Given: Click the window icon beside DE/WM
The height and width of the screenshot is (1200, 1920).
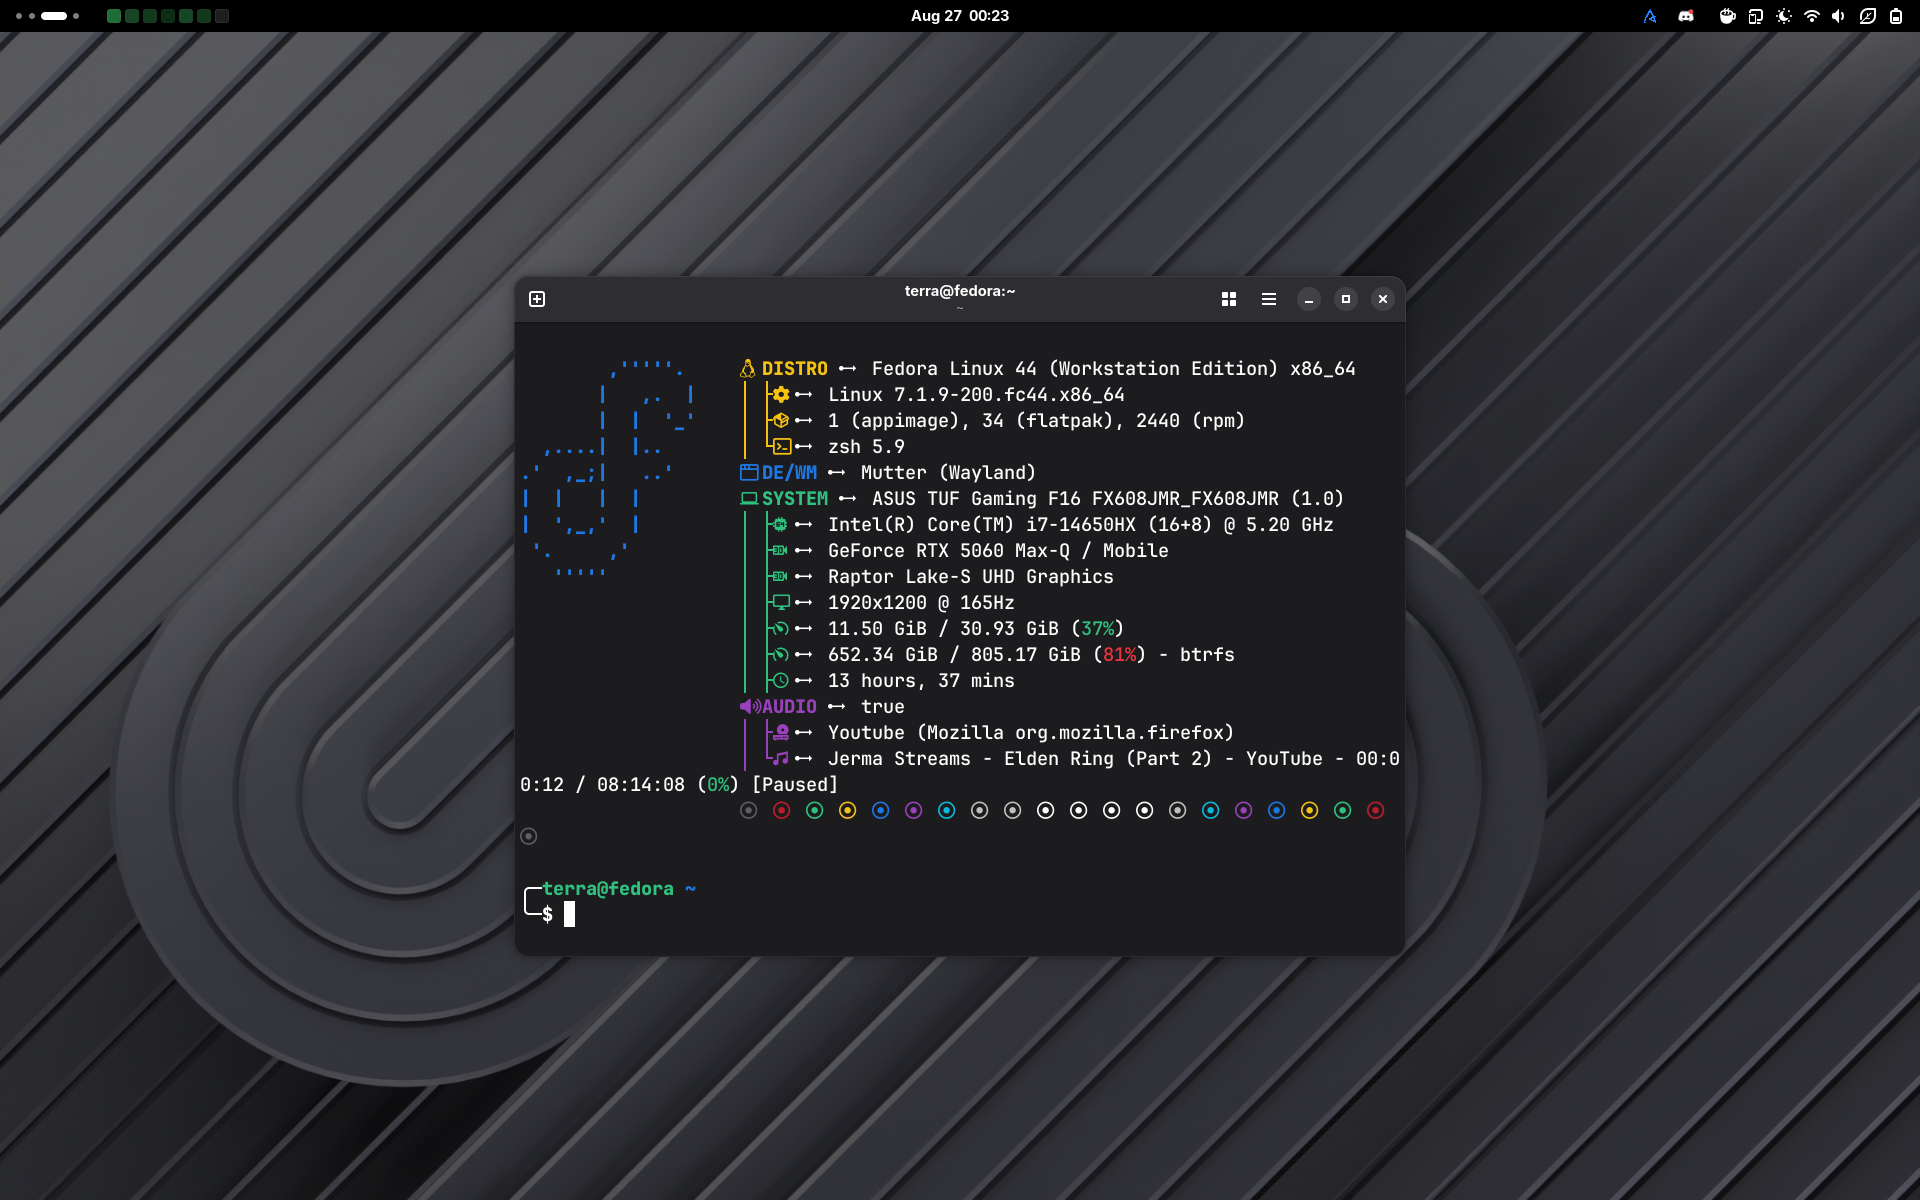Looking at the screenshot, I should (x=749, y=472).
